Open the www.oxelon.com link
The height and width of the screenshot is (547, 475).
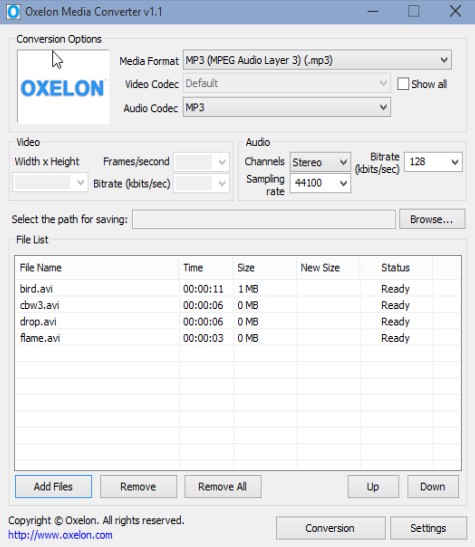pyautogui.click(x=60, y=535)
